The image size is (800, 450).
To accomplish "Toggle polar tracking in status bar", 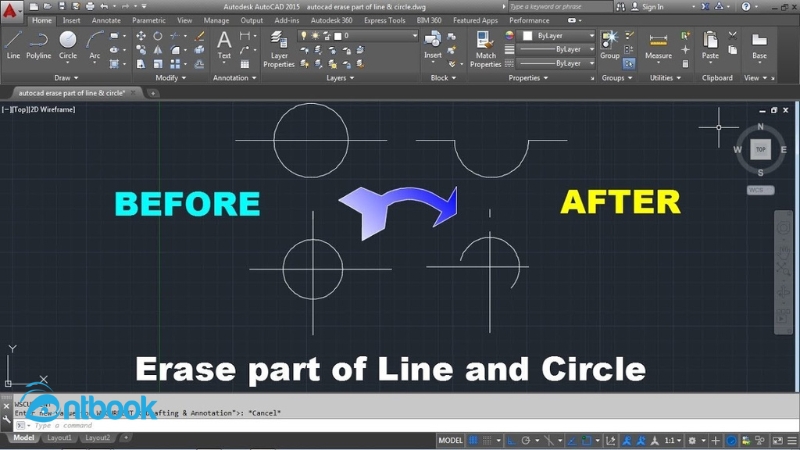I will (x=526, y=440).
